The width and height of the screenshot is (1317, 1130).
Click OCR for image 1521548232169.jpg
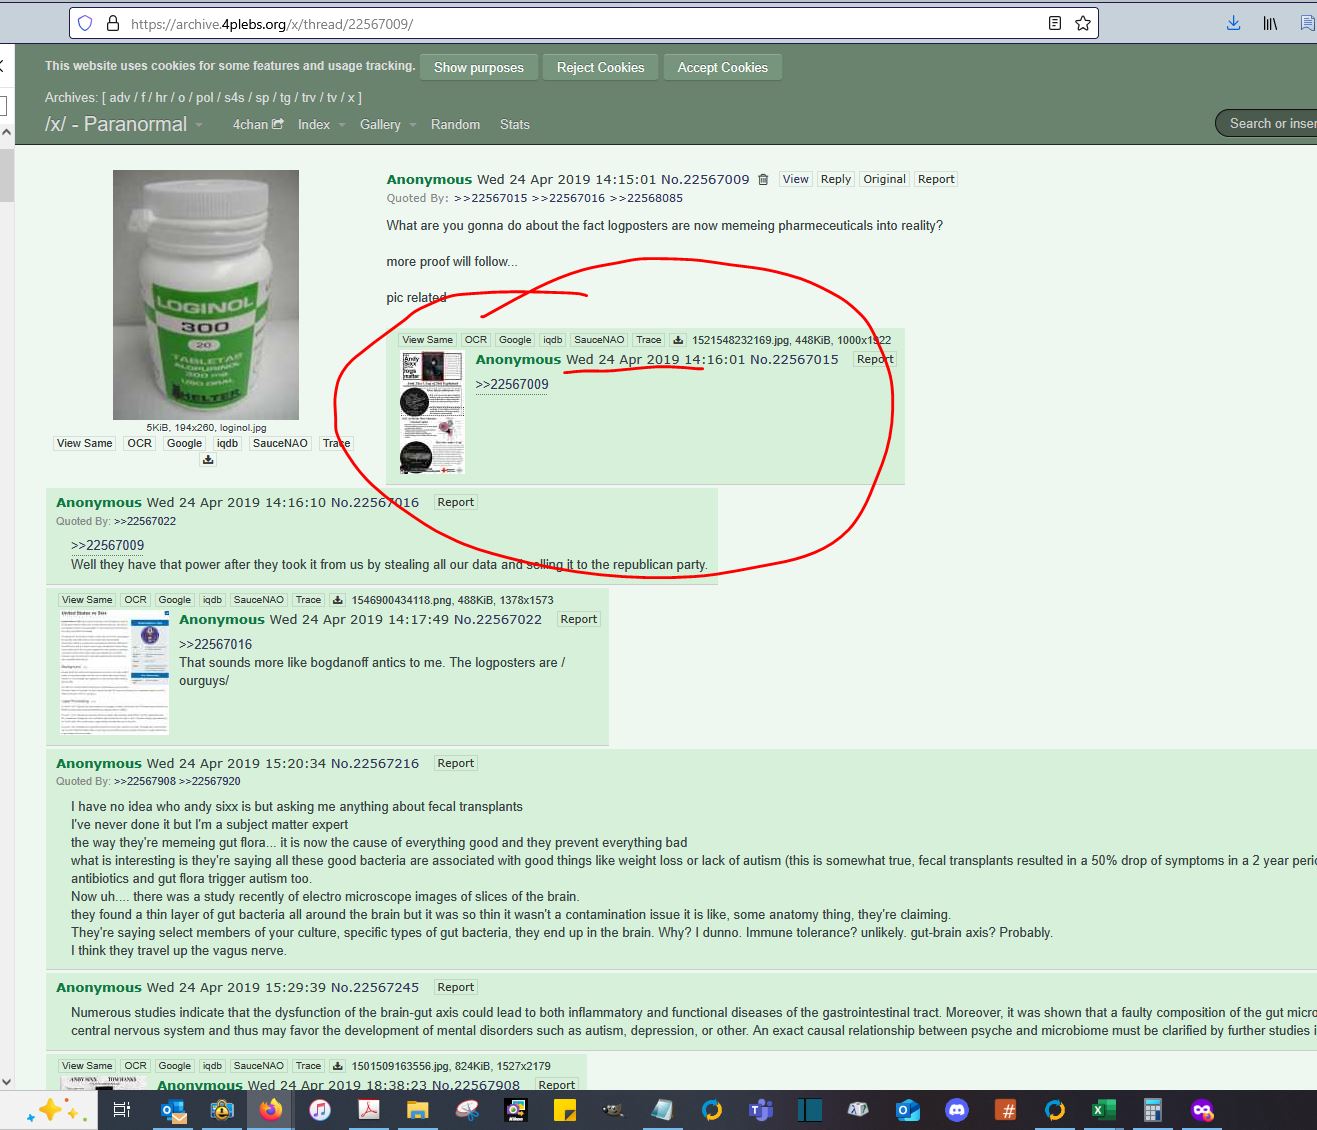pos(476,340)
